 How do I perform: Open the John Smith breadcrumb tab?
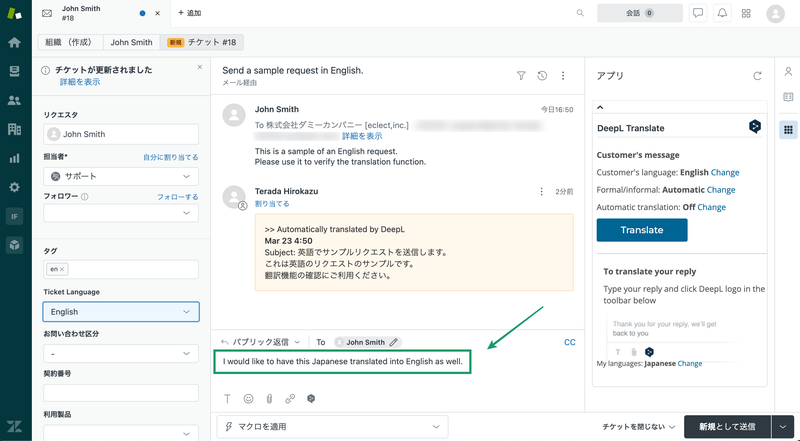[131, 42]
